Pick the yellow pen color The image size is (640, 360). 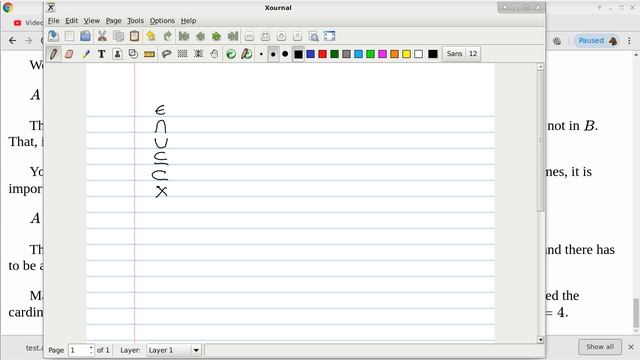tap(407, 54)
